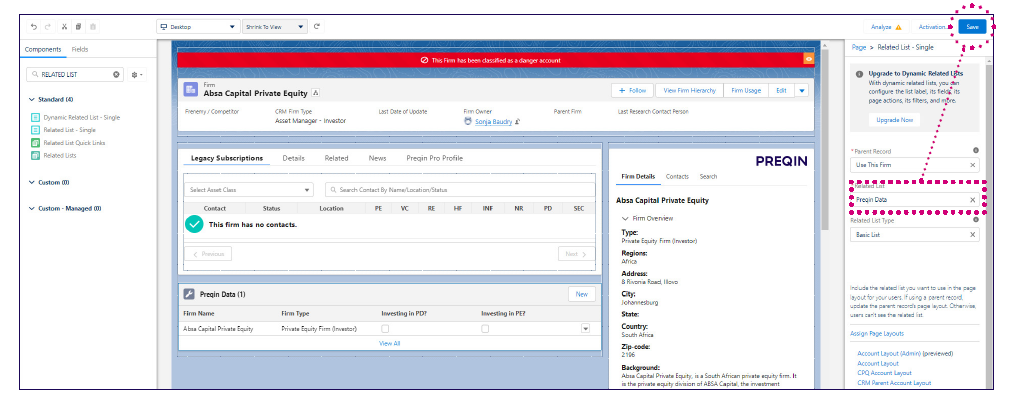Click the orange visibility eye icon
The width and height of the screenshot is (1030, 412).
point(809,59)
